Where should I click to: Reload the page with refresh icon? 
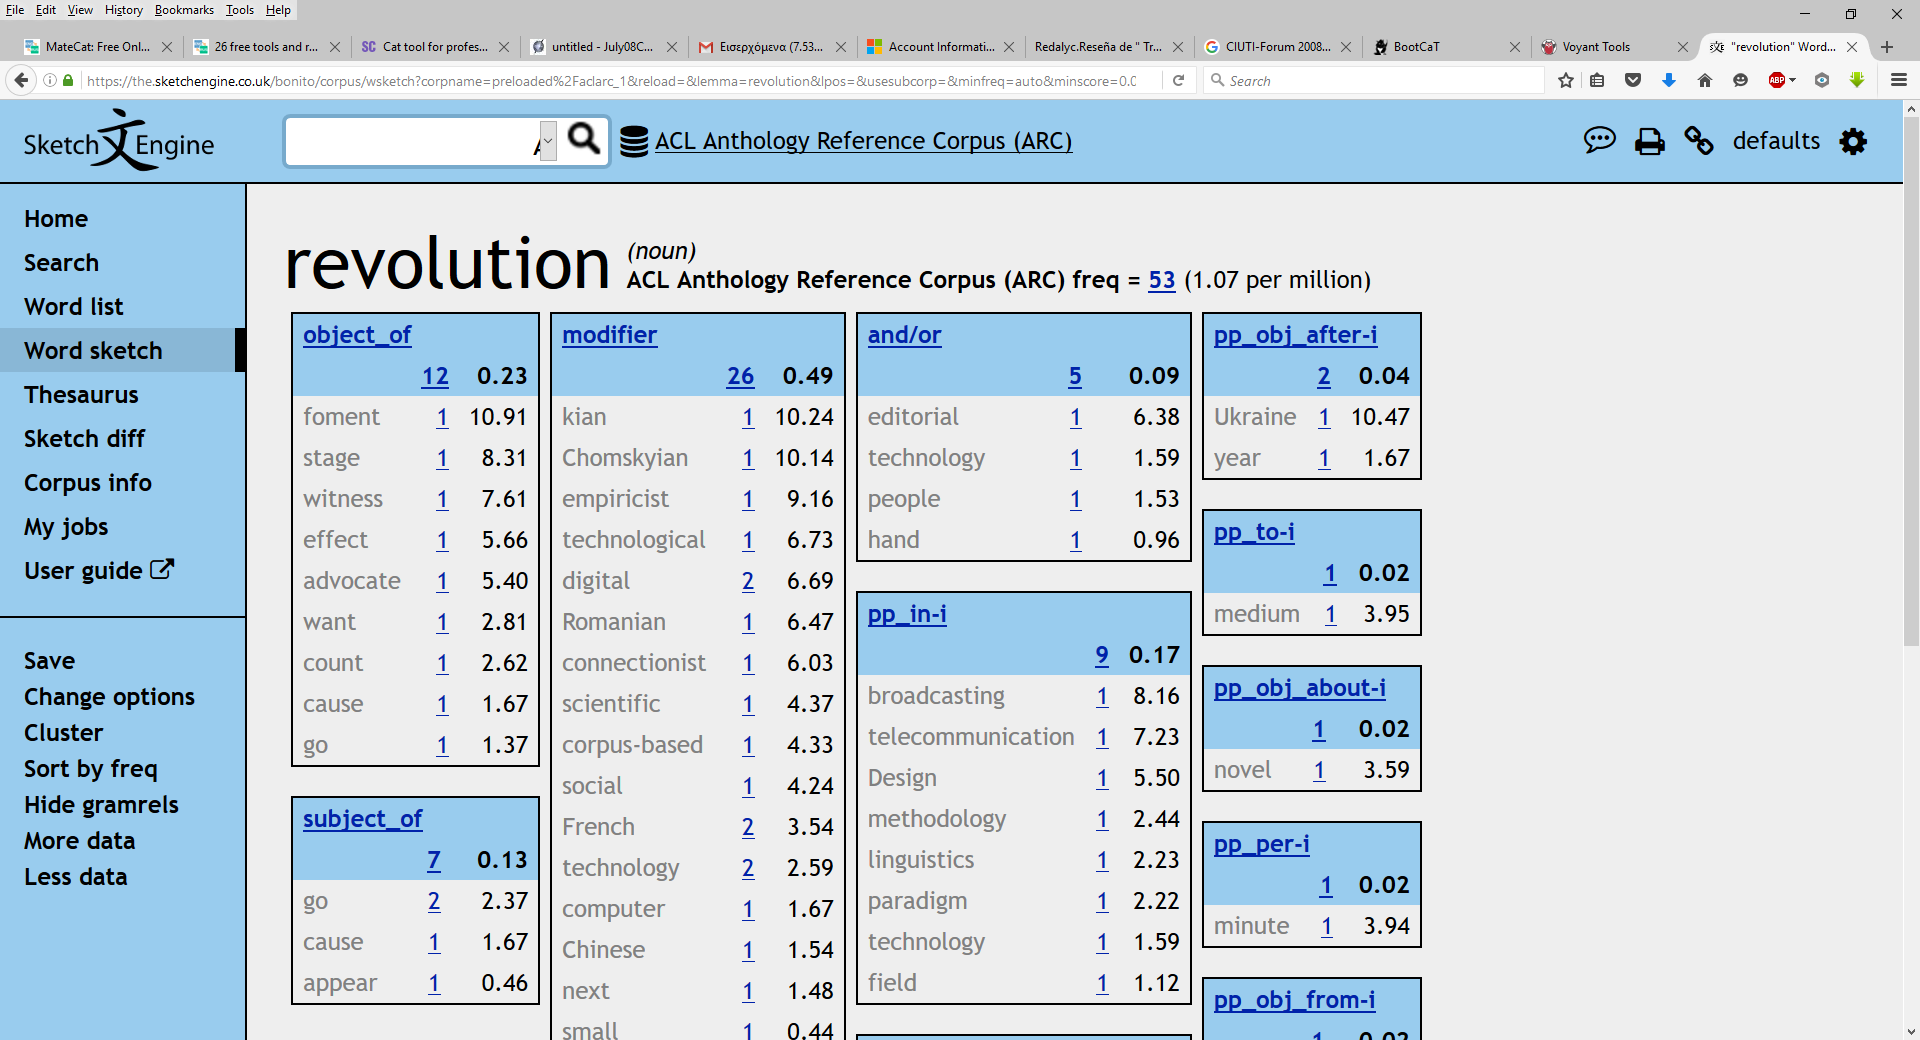tap(1179, 81)
